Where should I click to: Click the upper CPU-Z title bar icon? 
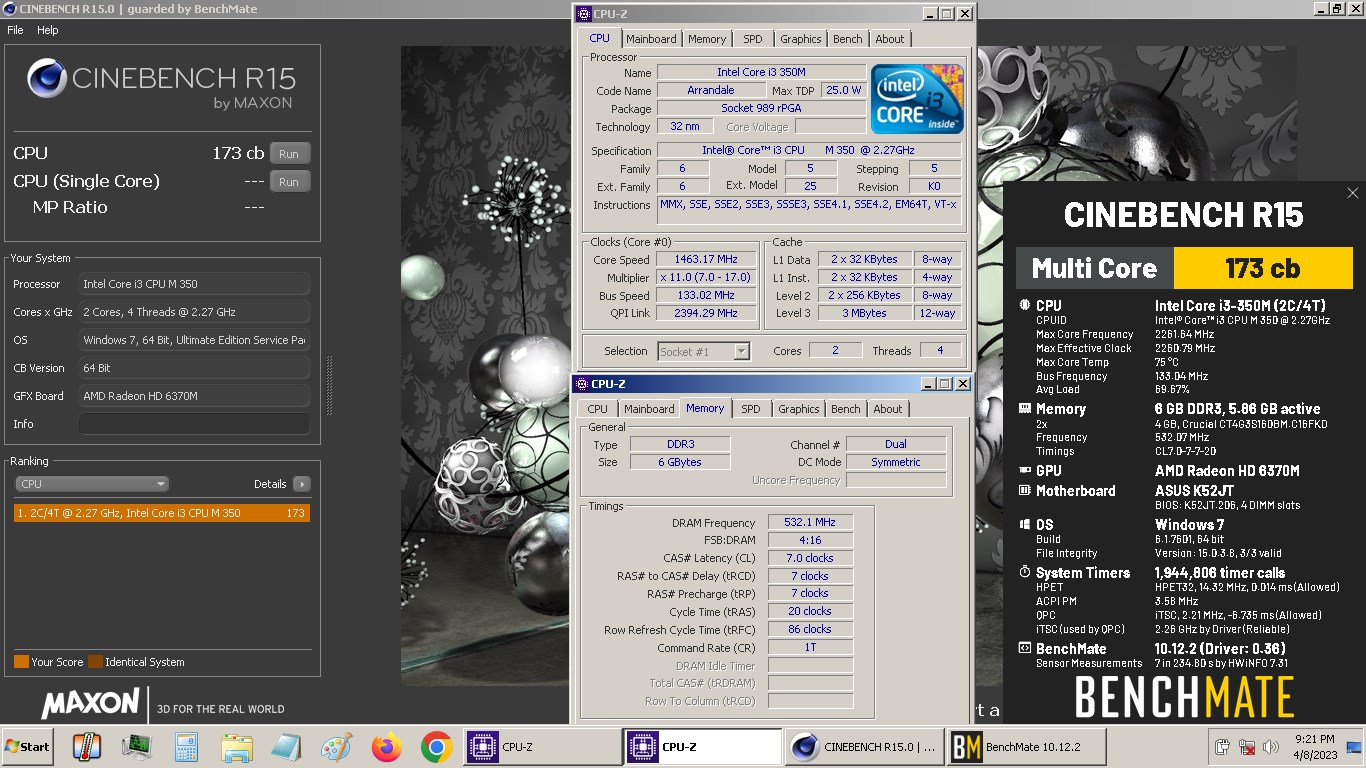click(584, 14)
